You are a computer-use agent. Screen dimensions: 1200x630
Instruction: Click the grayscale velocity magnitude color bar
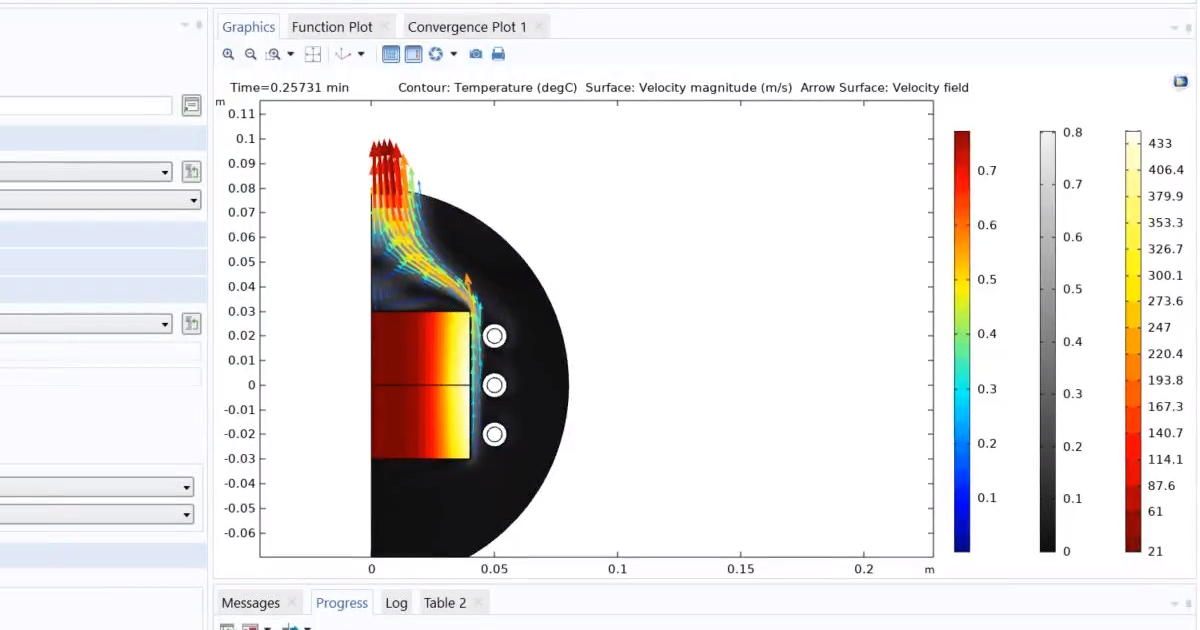click(1047, 340)
